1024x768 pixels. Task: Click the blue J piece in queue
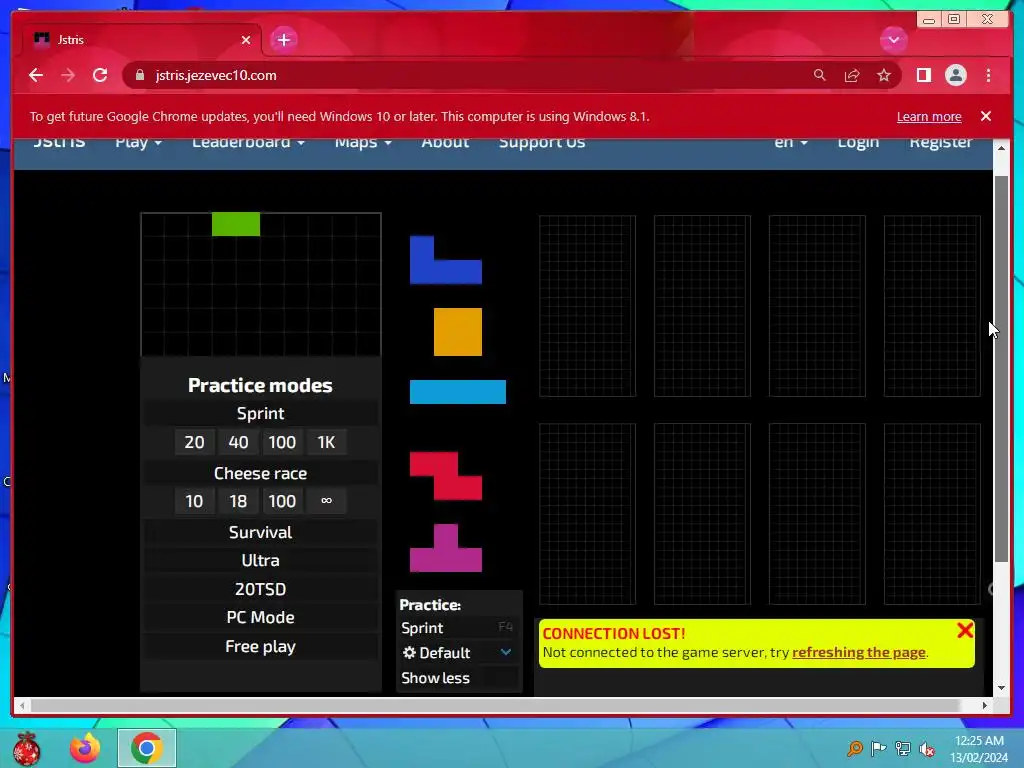pos(445,260)
